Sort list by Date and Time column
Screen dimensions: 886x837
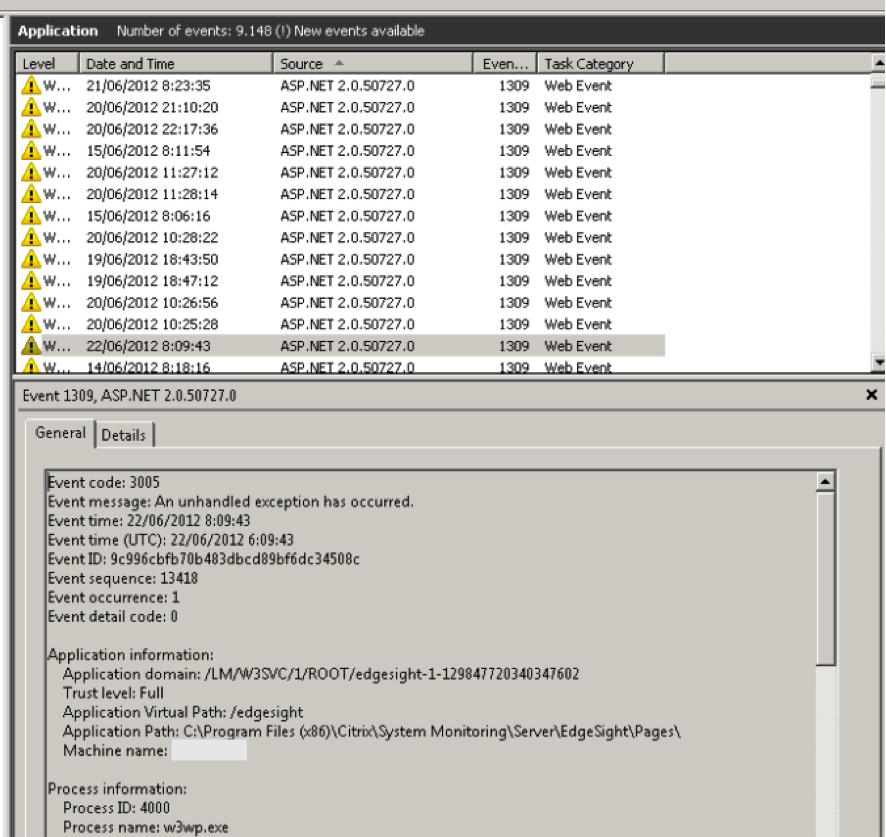tap(176, 64)
